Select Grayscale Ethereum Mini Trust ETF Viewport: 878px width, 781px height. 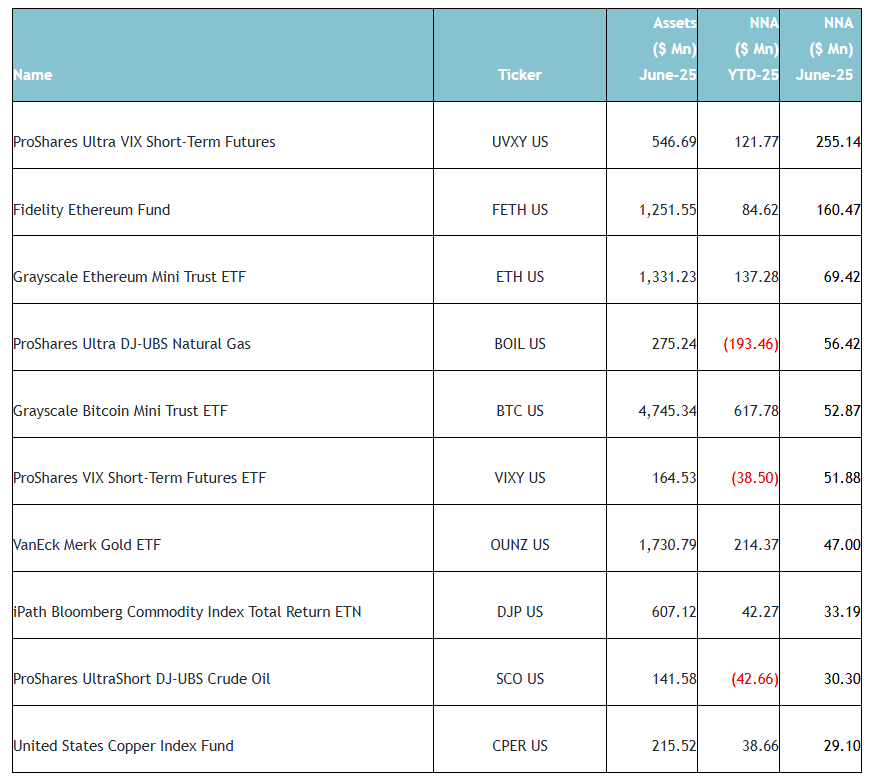[129, 277]
